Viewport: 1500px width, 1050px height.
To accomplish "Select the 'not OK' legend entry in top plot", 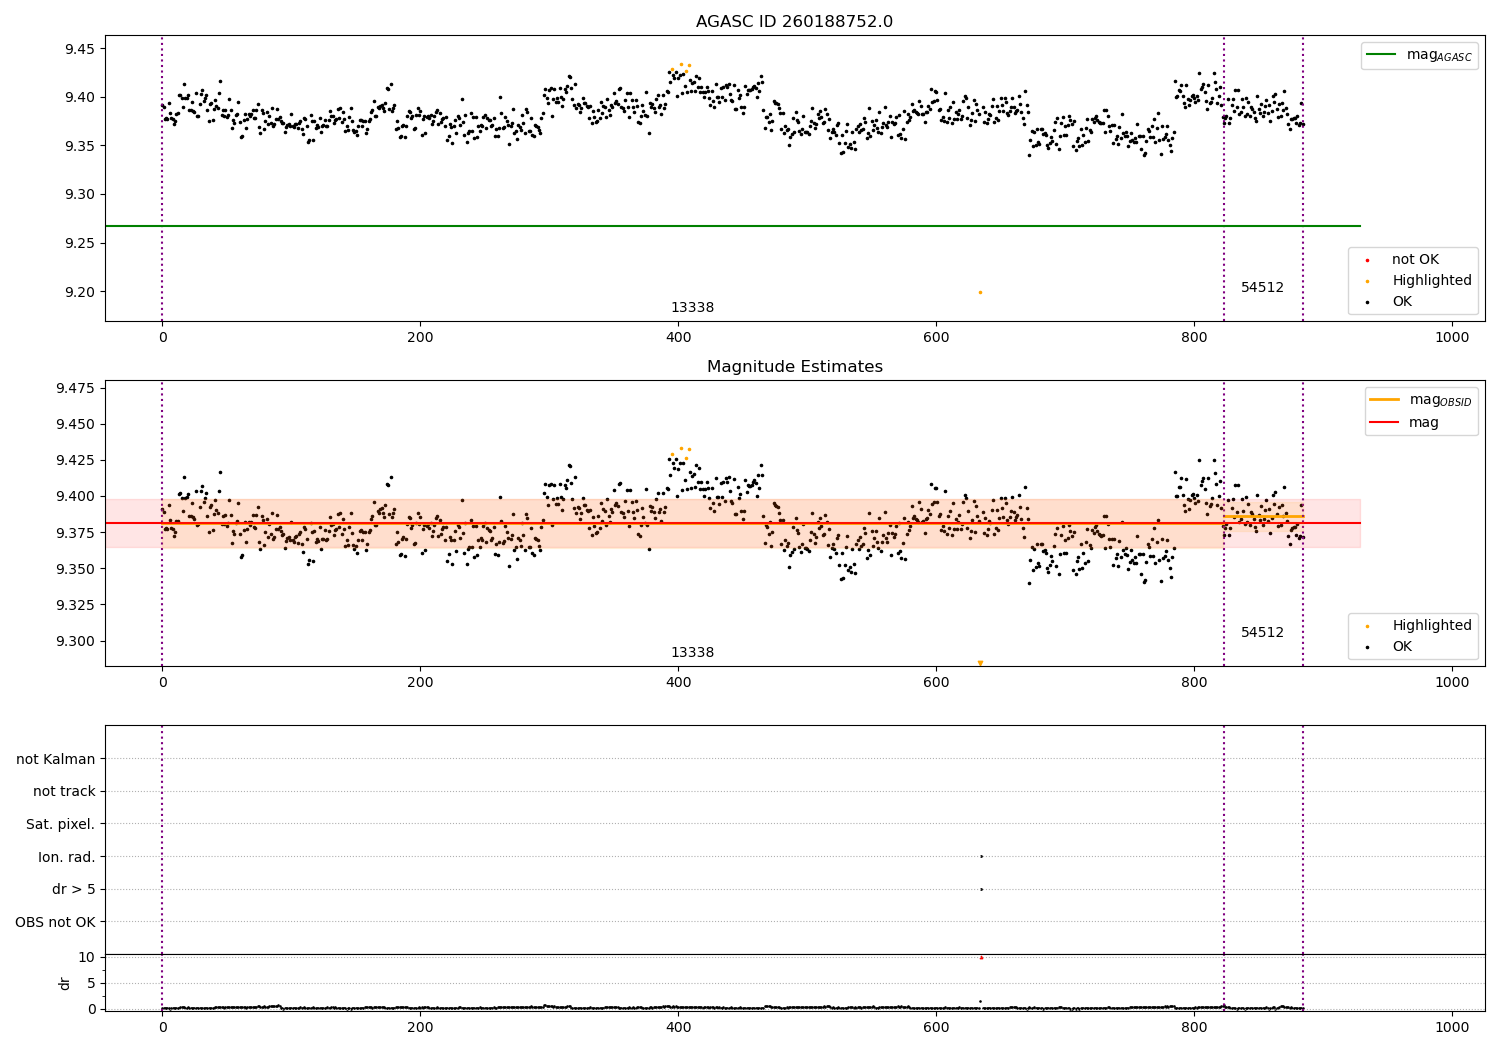I will click(x=1415, y=260).
